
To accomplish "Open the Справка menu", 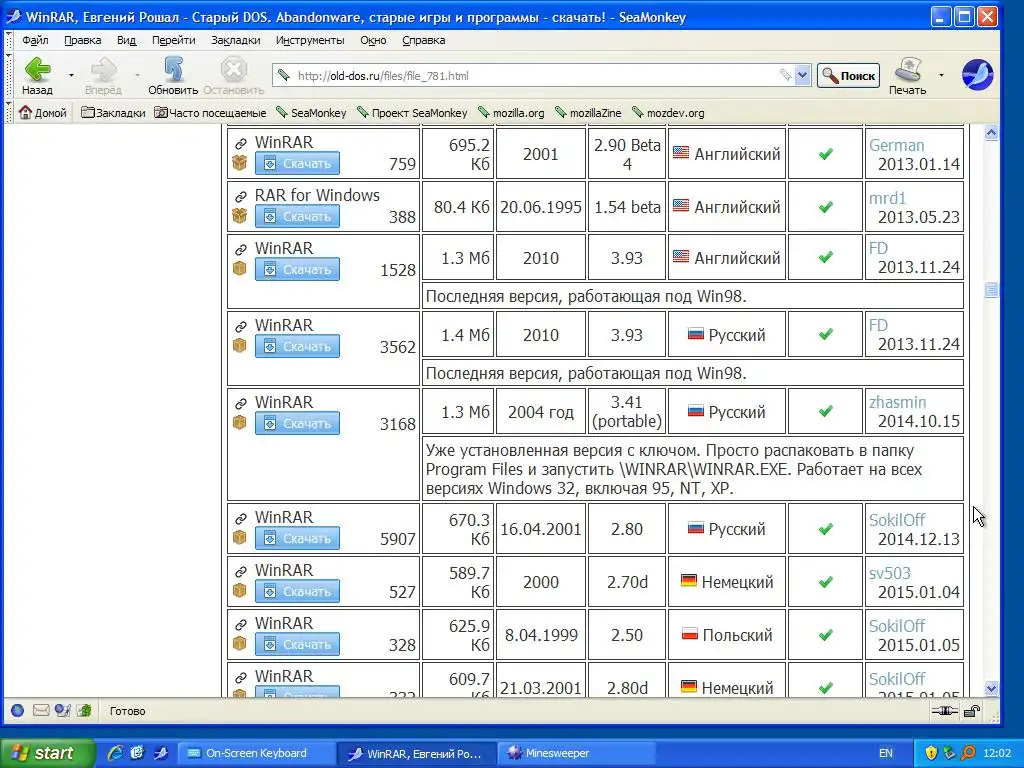I will coord(423,40).
